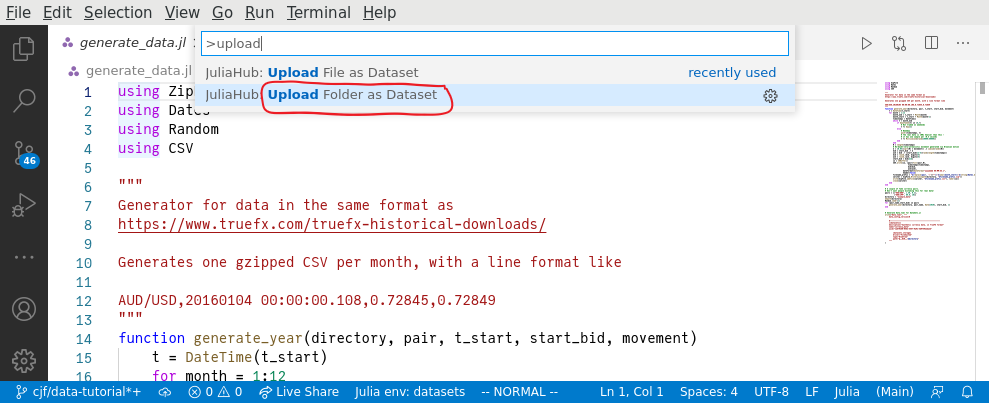Click the 'Generates one gzipped CSV' comment line
989x403 pixels.
tap(370, 262)
